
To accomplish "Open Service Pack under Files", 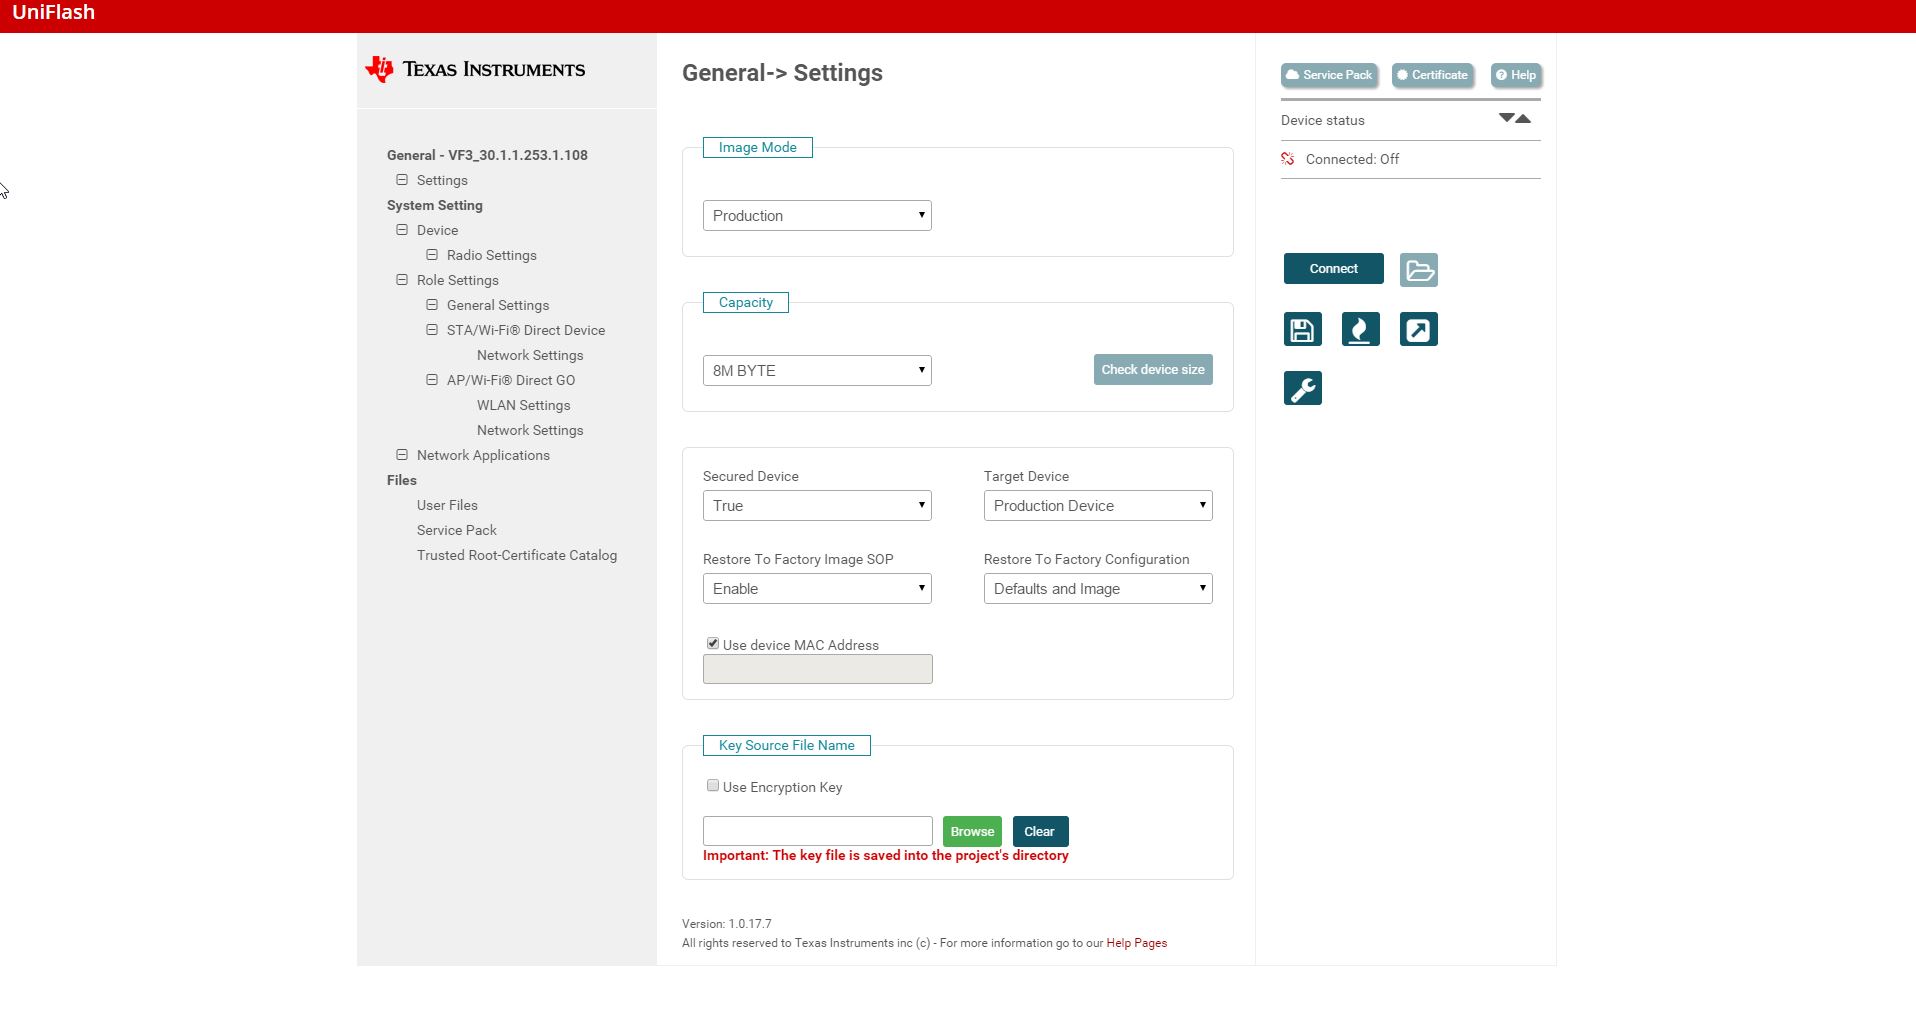I will click(457, 530).
